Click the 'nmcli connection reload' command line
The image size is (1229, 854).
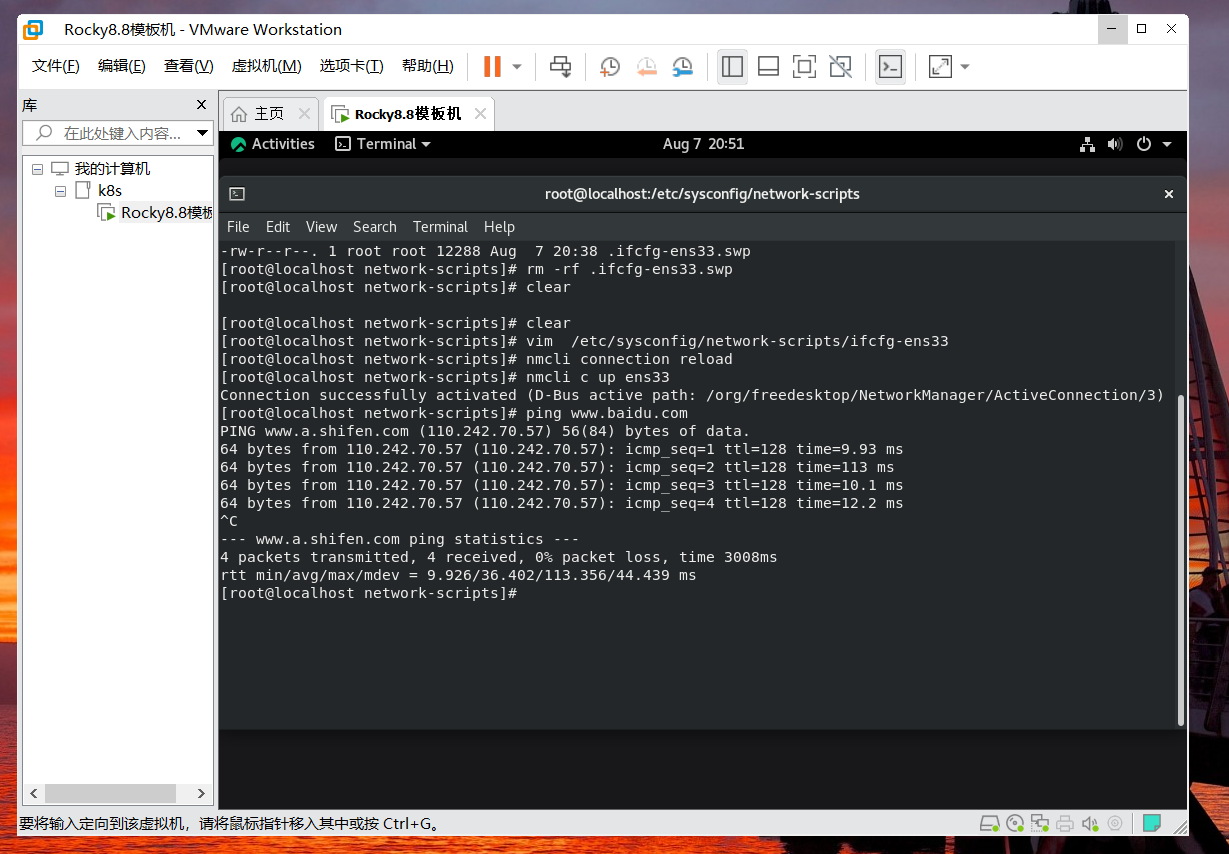[476, 359]
